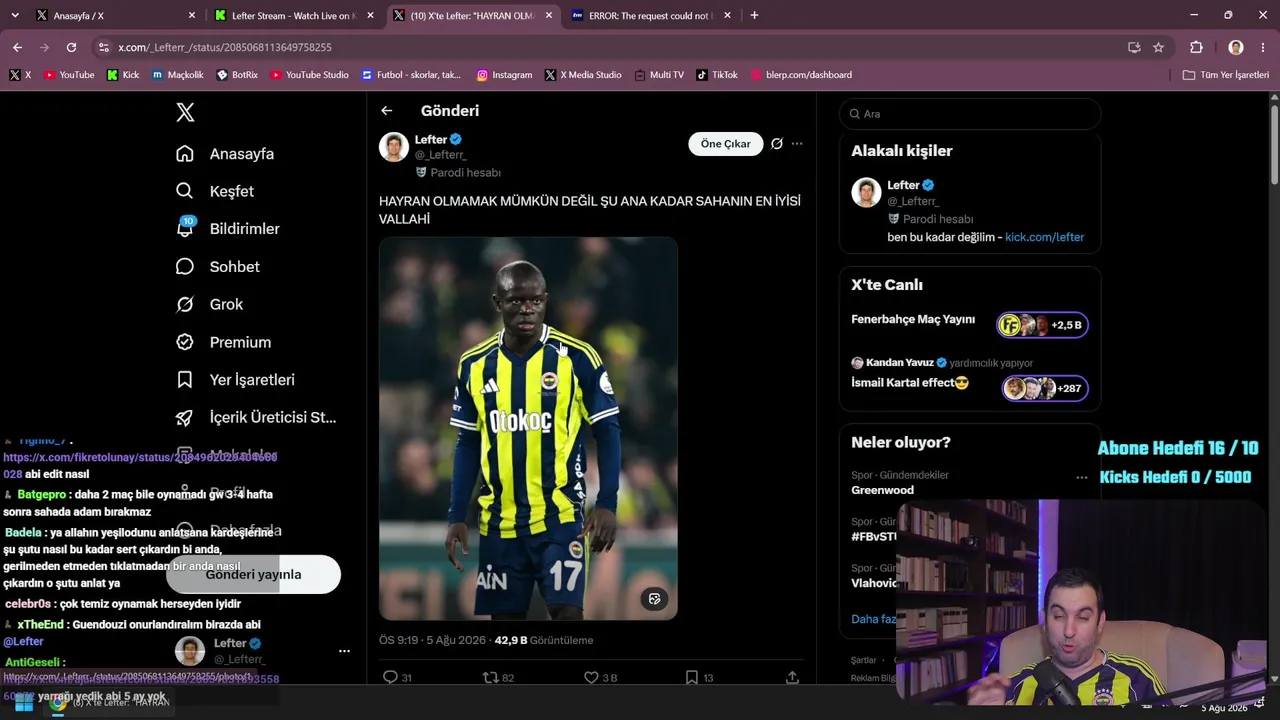Viewport: 1280px width, 720px height.
Task: Open Bildirimler with the 10 badge
Action: point(228,229)
